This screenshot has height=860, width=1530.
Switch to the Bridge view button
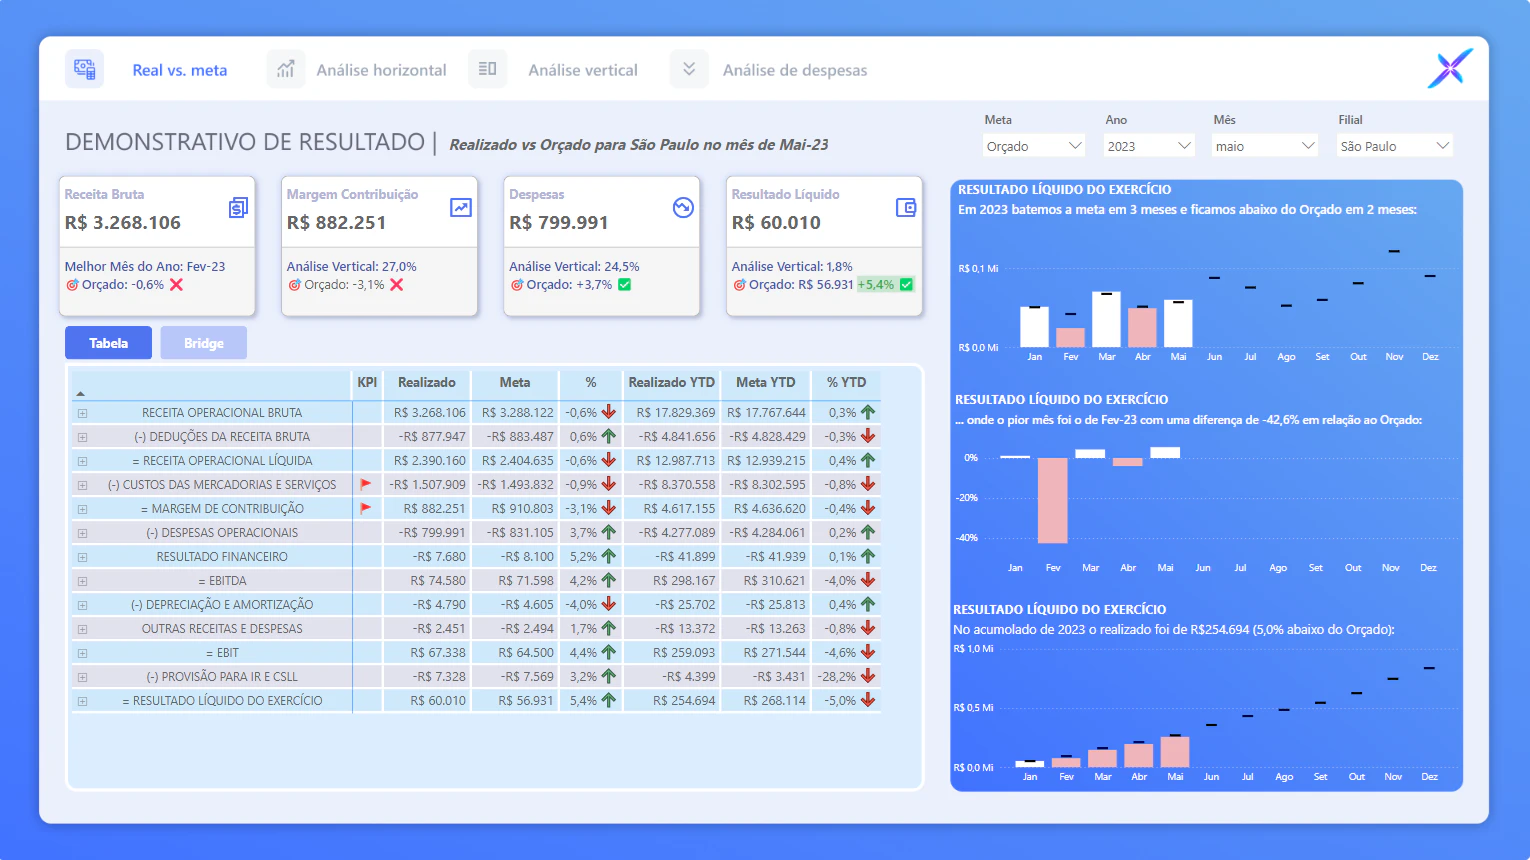[x=204, y=343]
